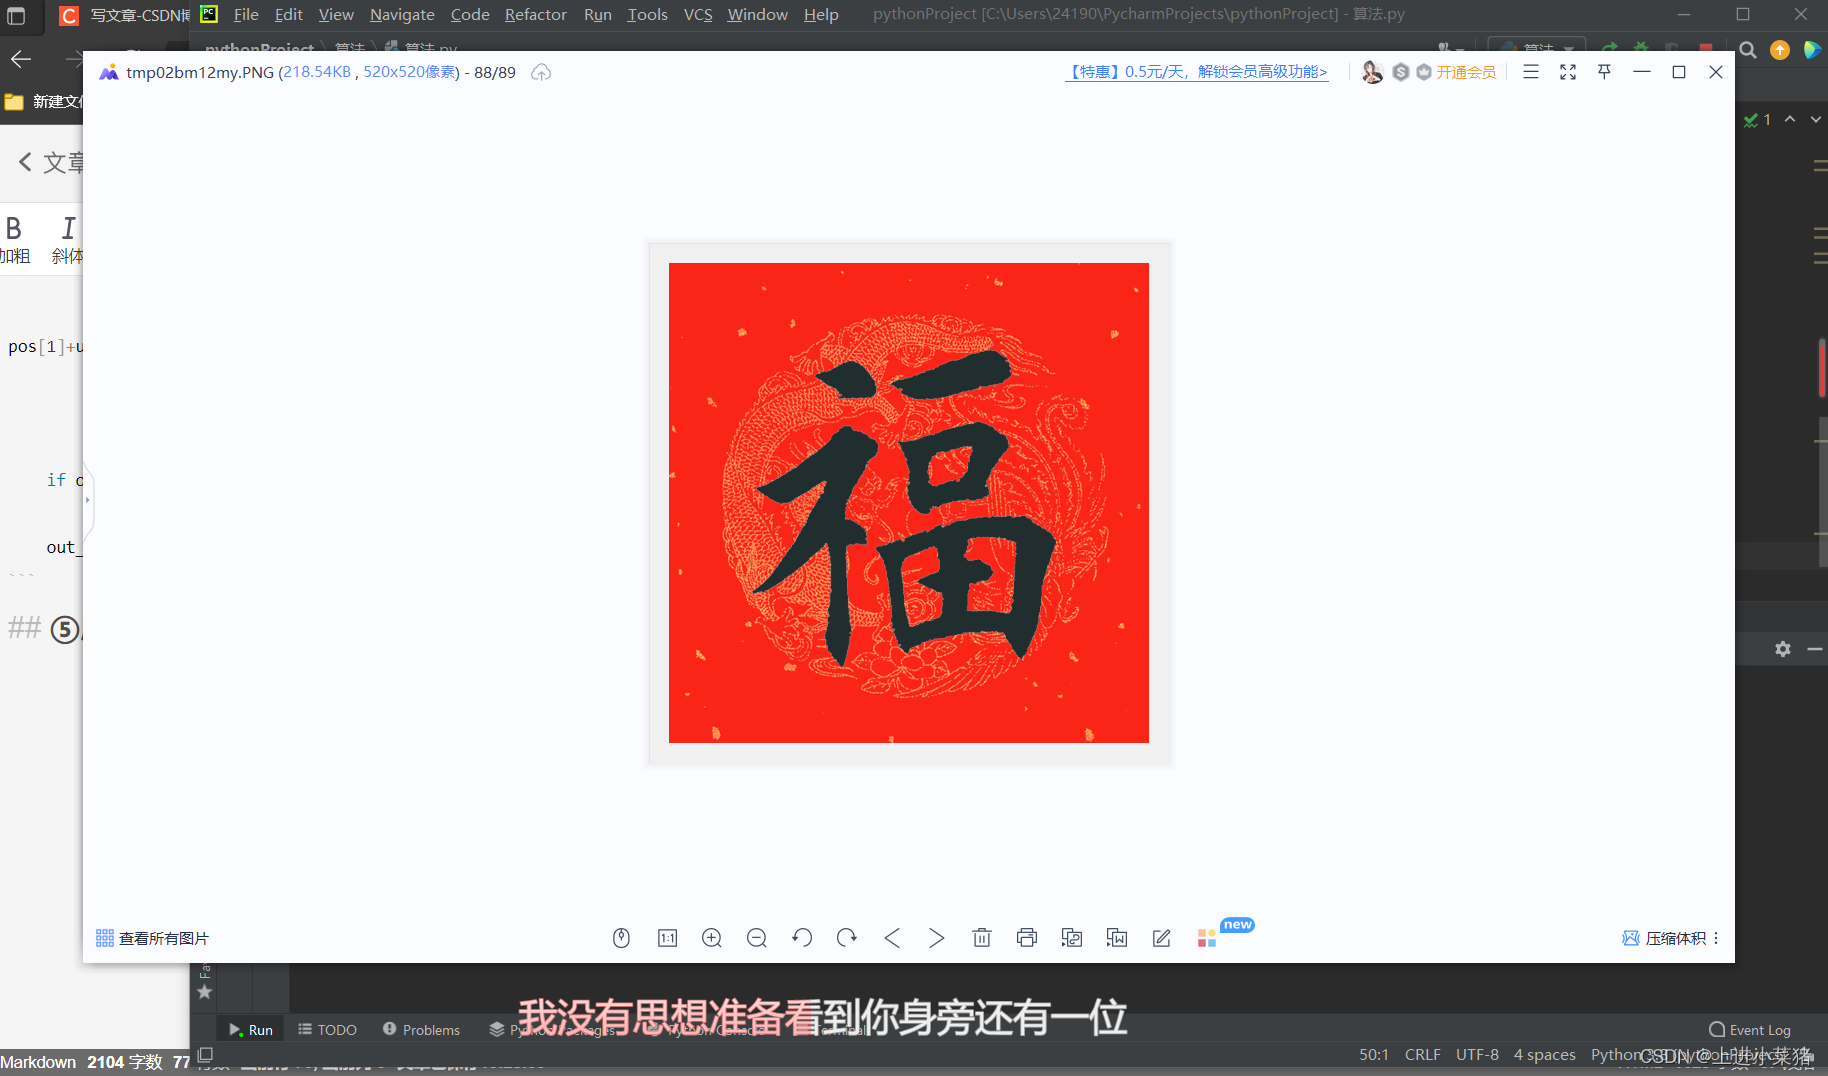1828x1076 pixels.
Task: Zoom out of the image
Action: pyautogui.click(x=757, y=938)
